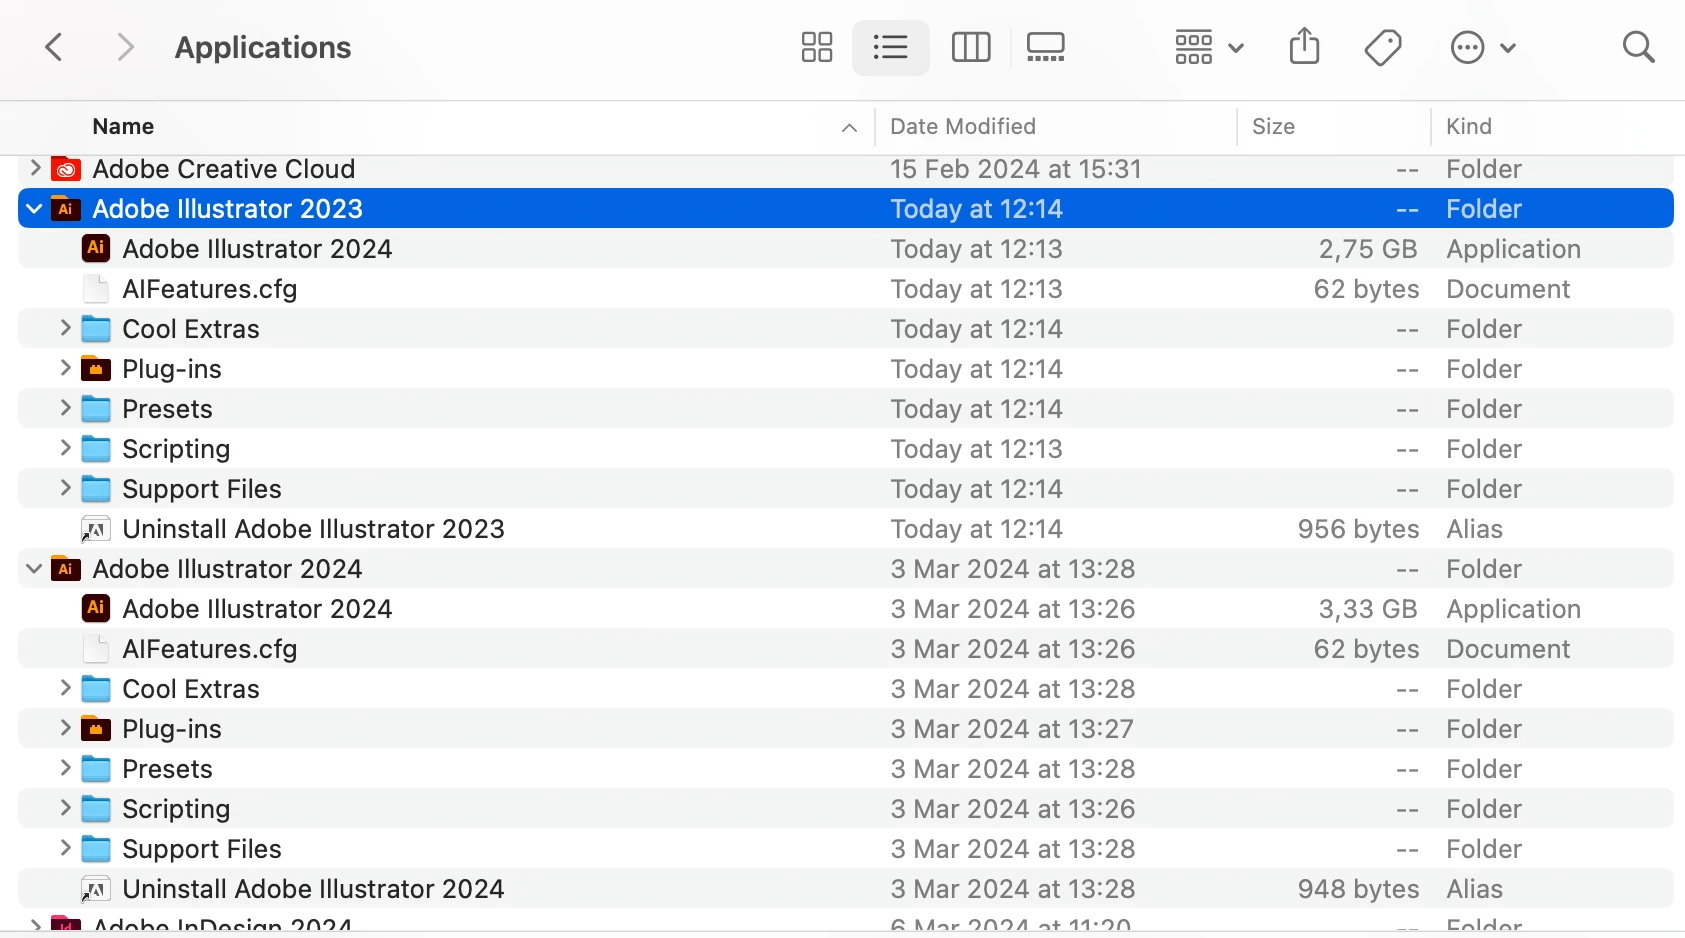Click Plug-ins folder icon, 3 Mar 2024
This screenshot has height=938, width=1685.
pyautogui.click(x=96, y=729)
